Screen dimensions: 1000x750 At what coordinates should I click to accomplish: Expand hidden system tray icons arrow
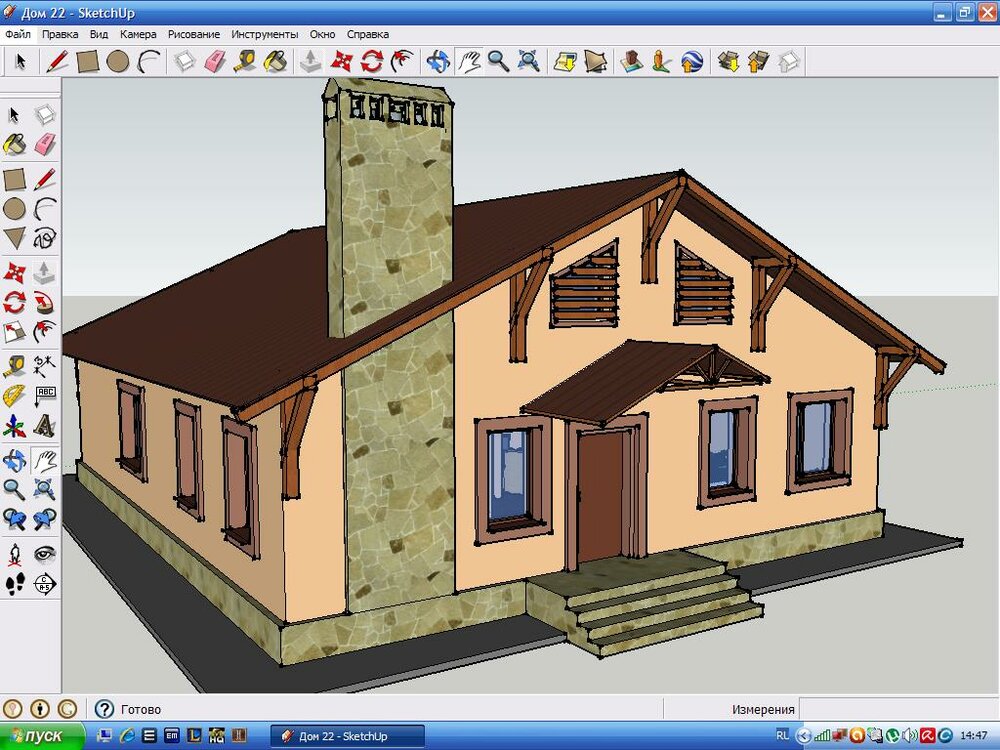(806, 735)
